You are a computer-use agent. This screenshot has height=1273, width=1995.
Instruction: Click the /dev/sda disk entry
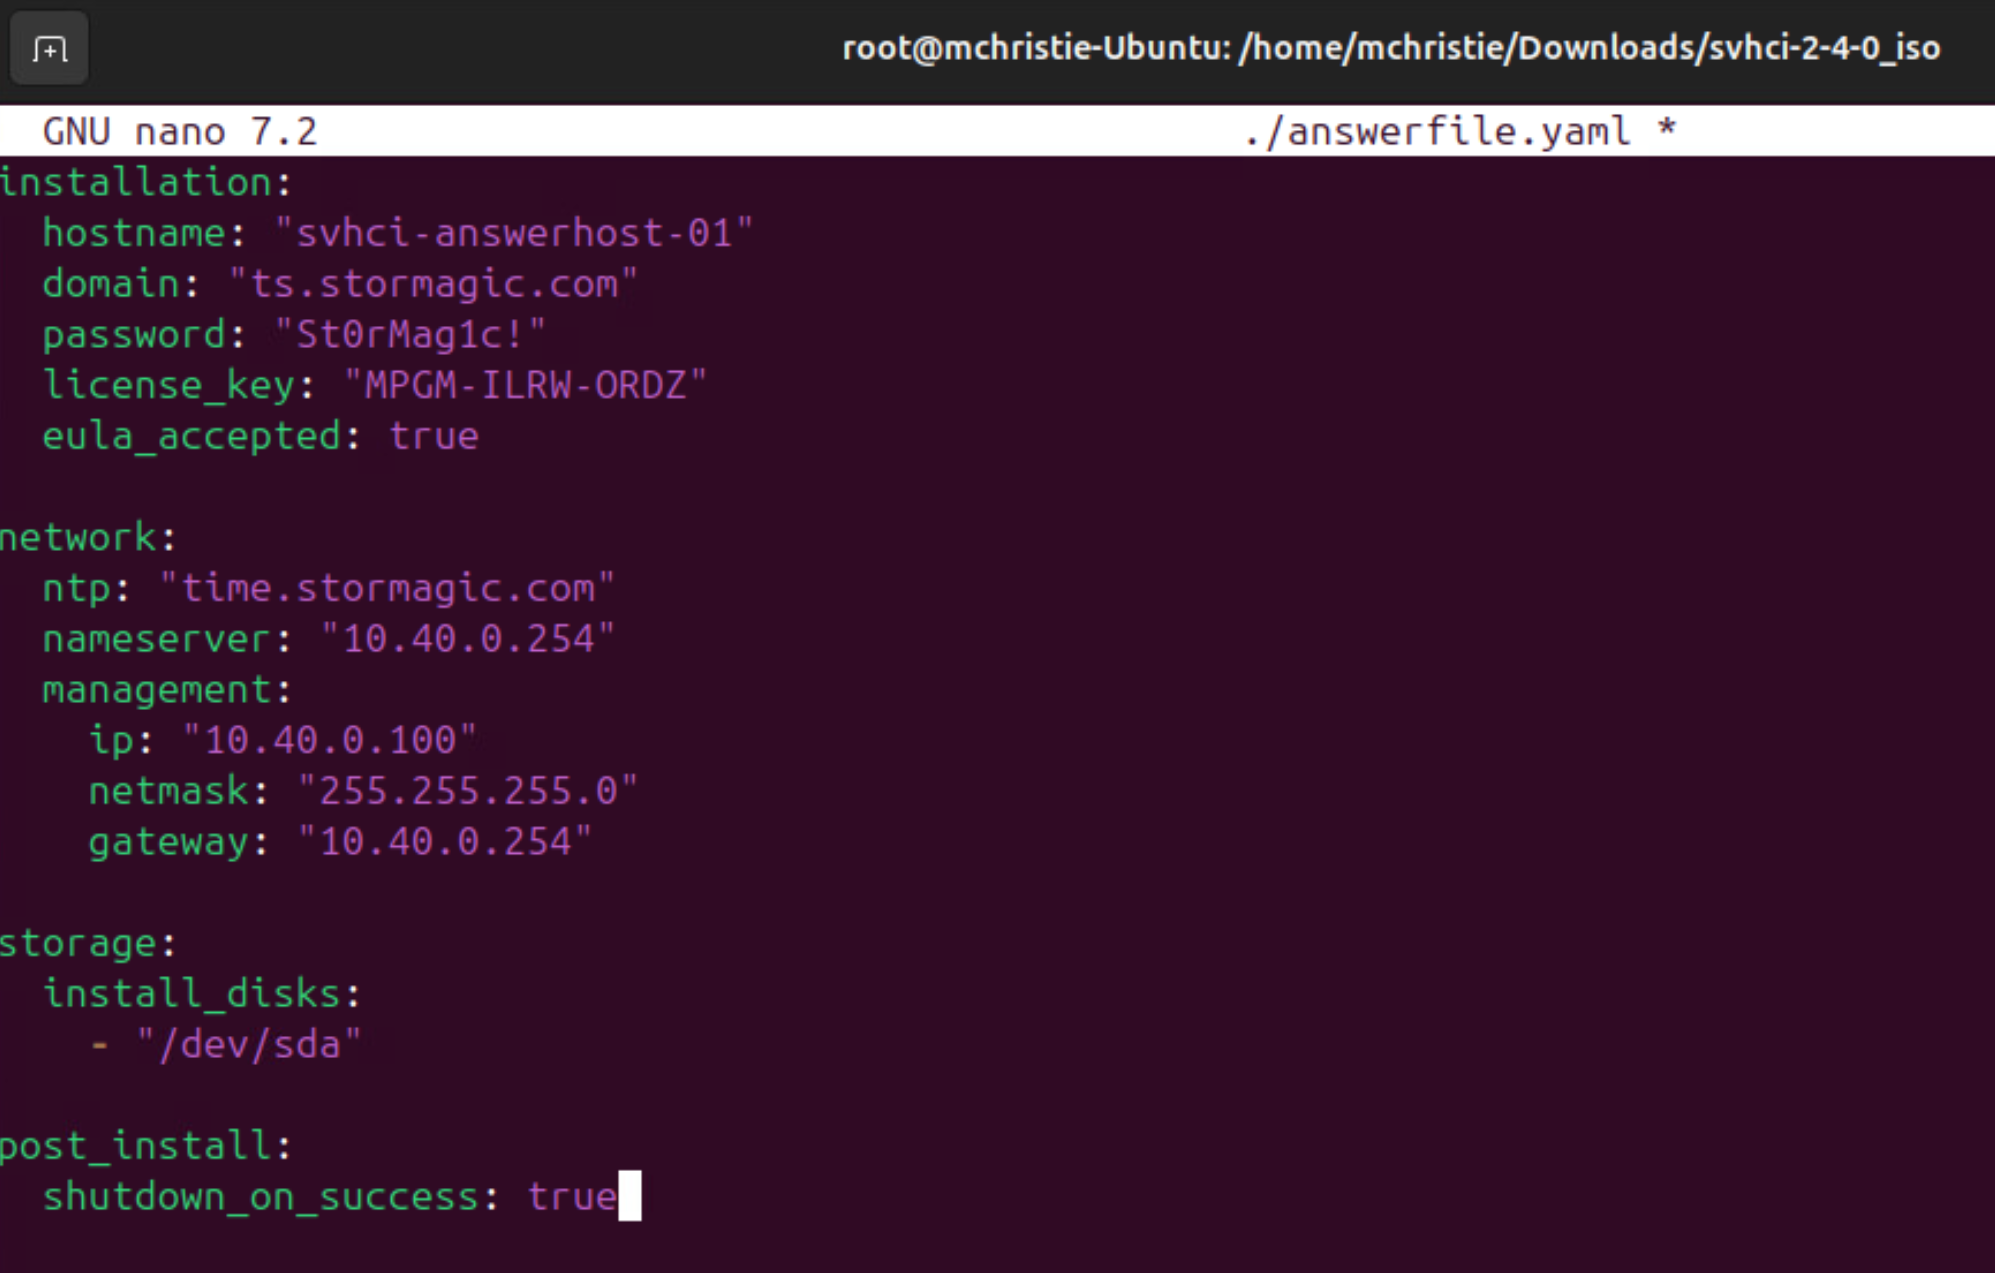coord(249,1045)
